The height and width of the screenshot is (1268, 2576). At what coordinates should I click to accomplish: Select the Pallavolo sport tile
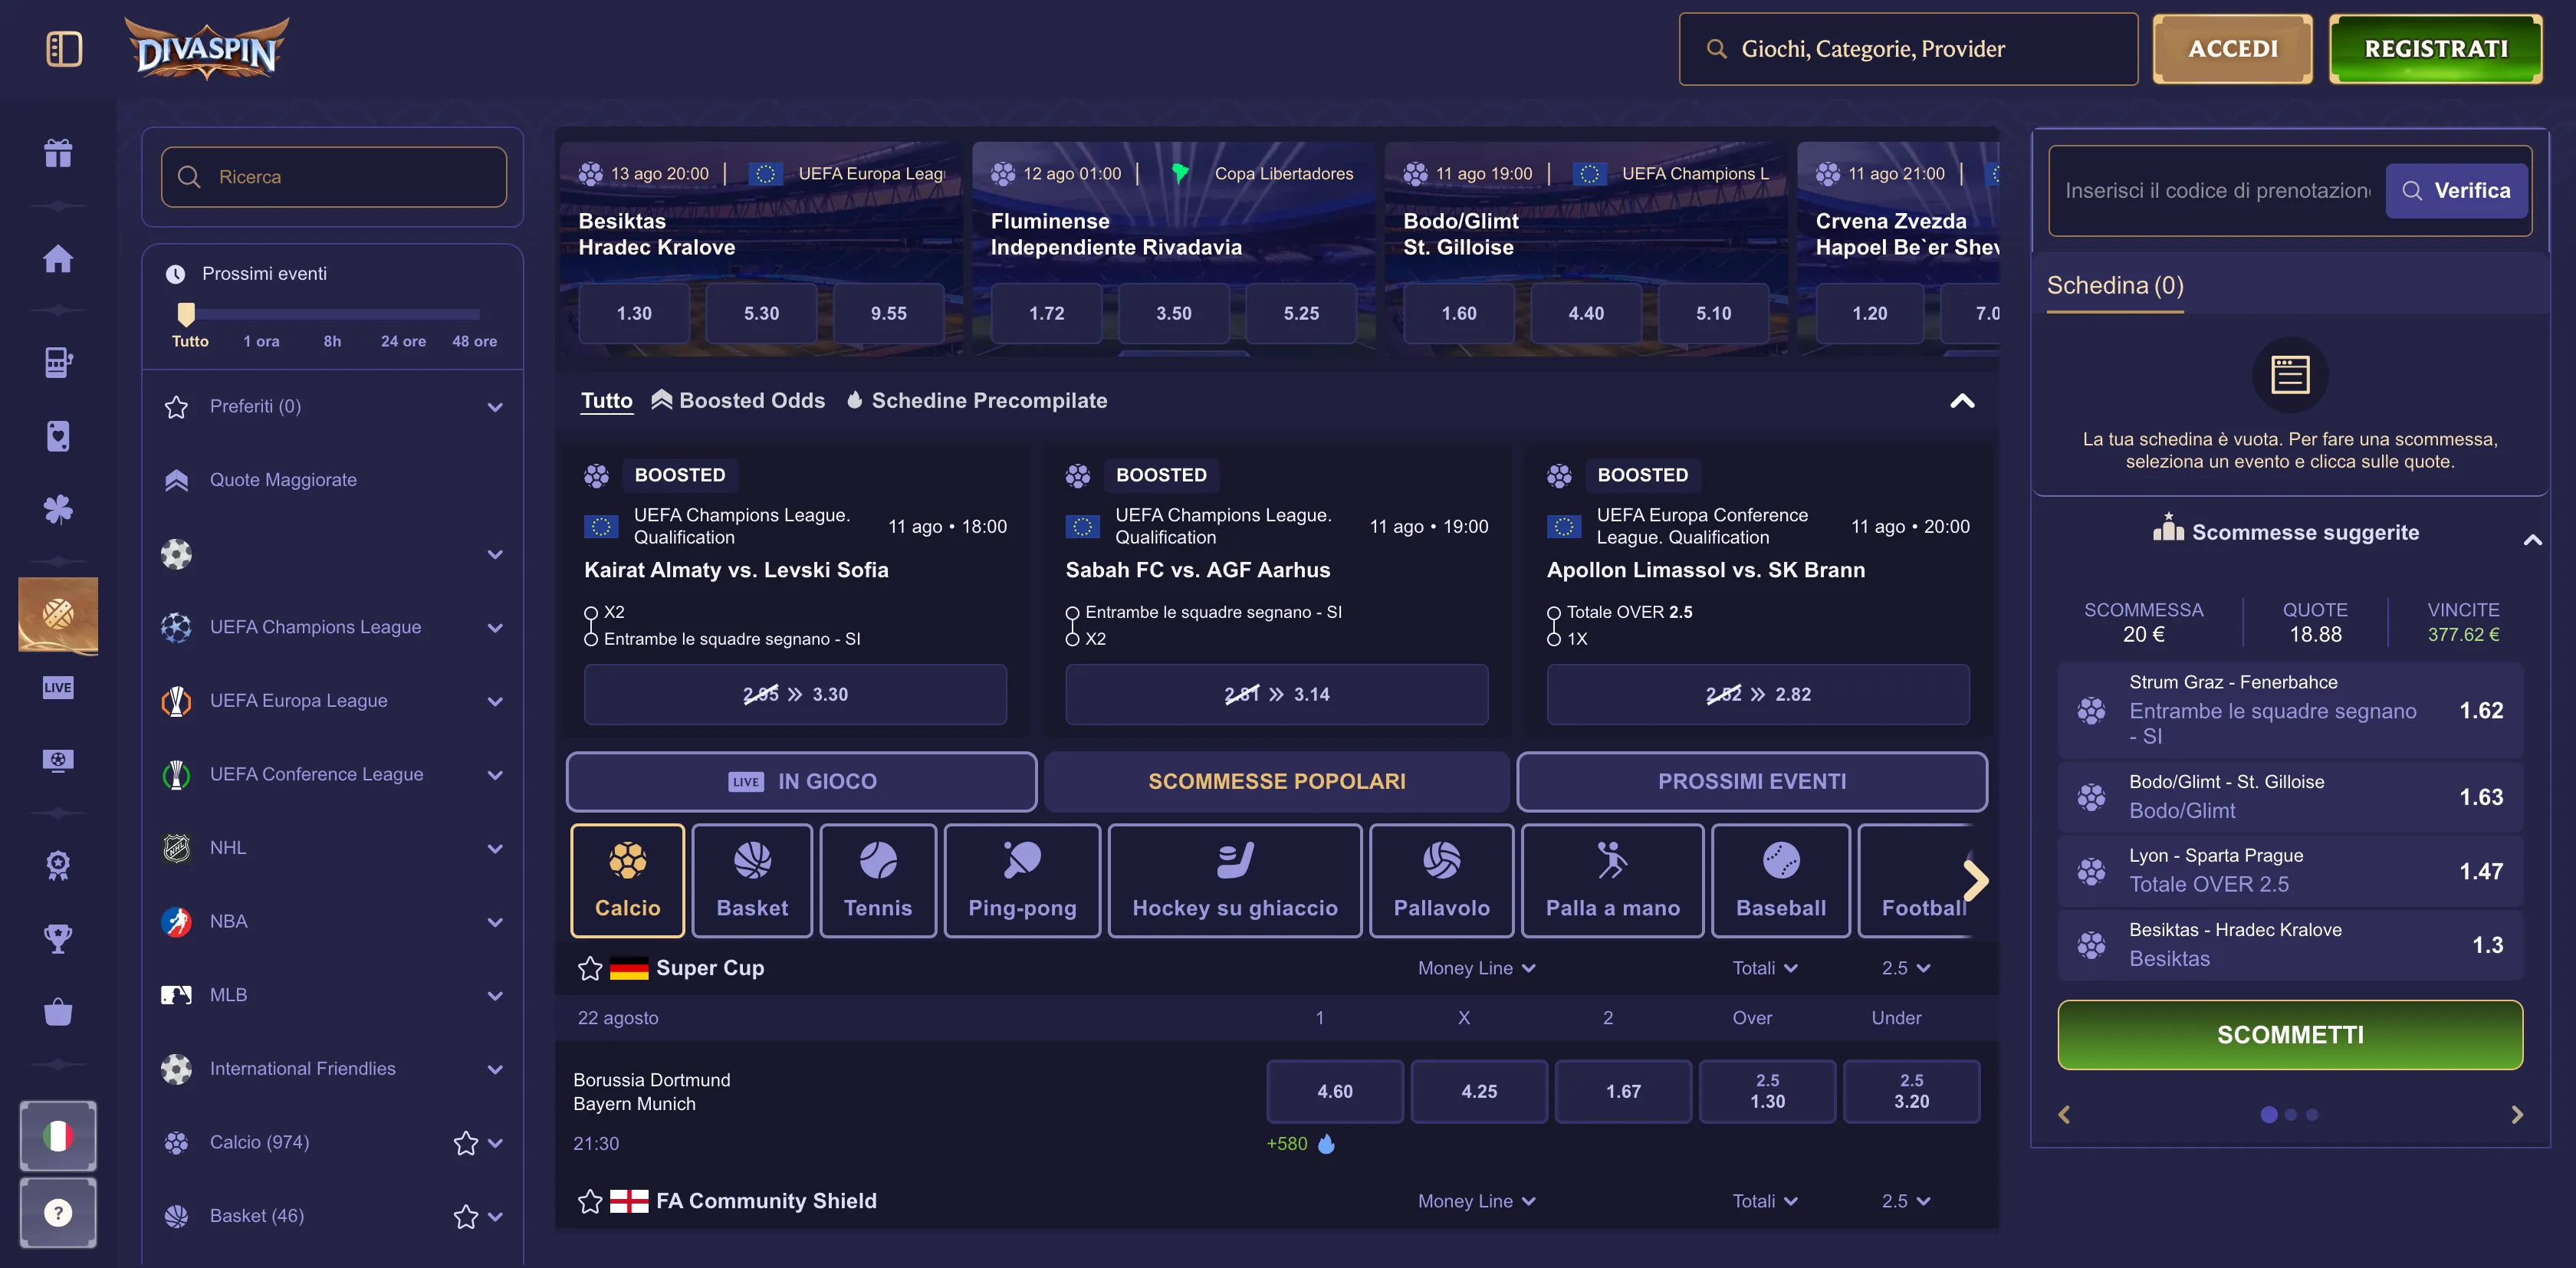pyautogui.click(x=1442, y=881)
